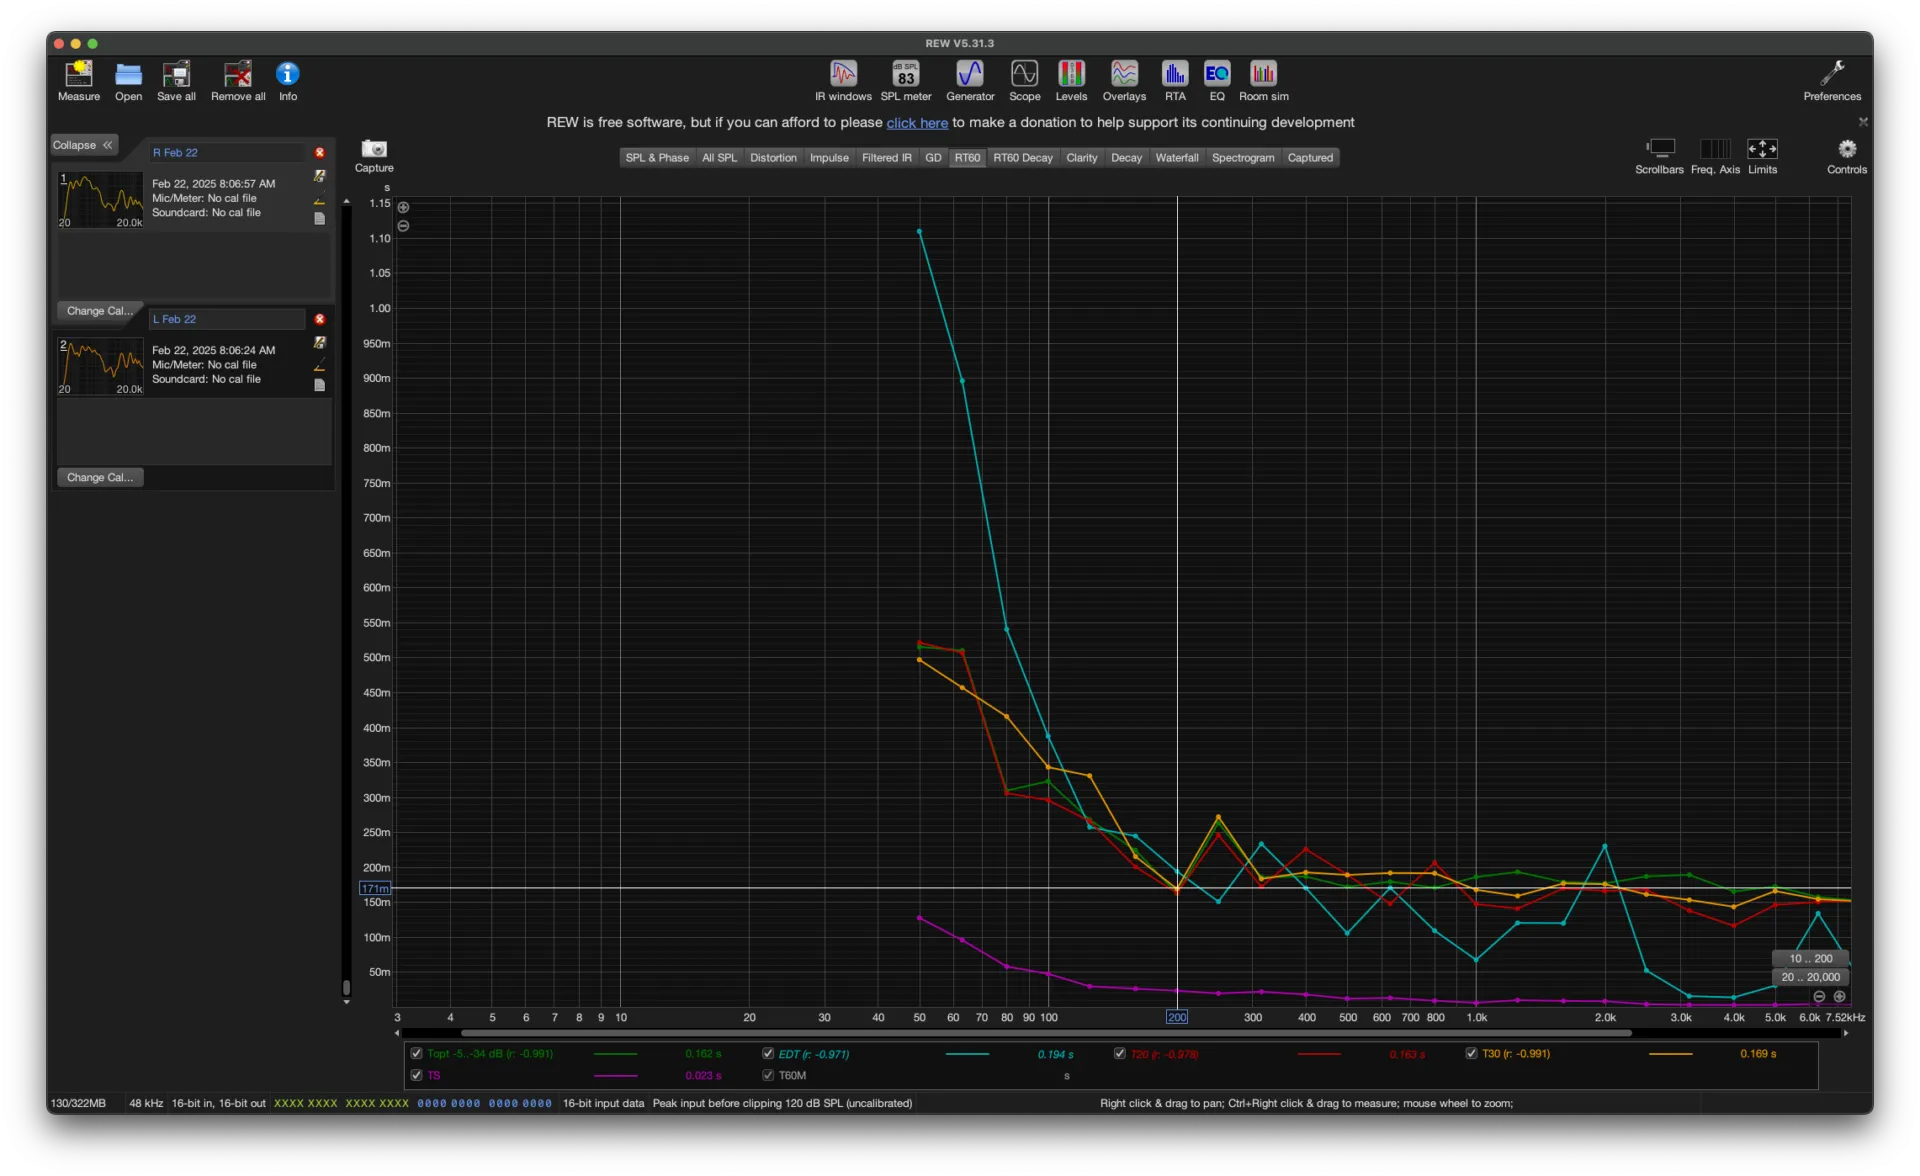Collapse the measurements side panel
Screen dimensions: 1920x1176
click(84, 145)
